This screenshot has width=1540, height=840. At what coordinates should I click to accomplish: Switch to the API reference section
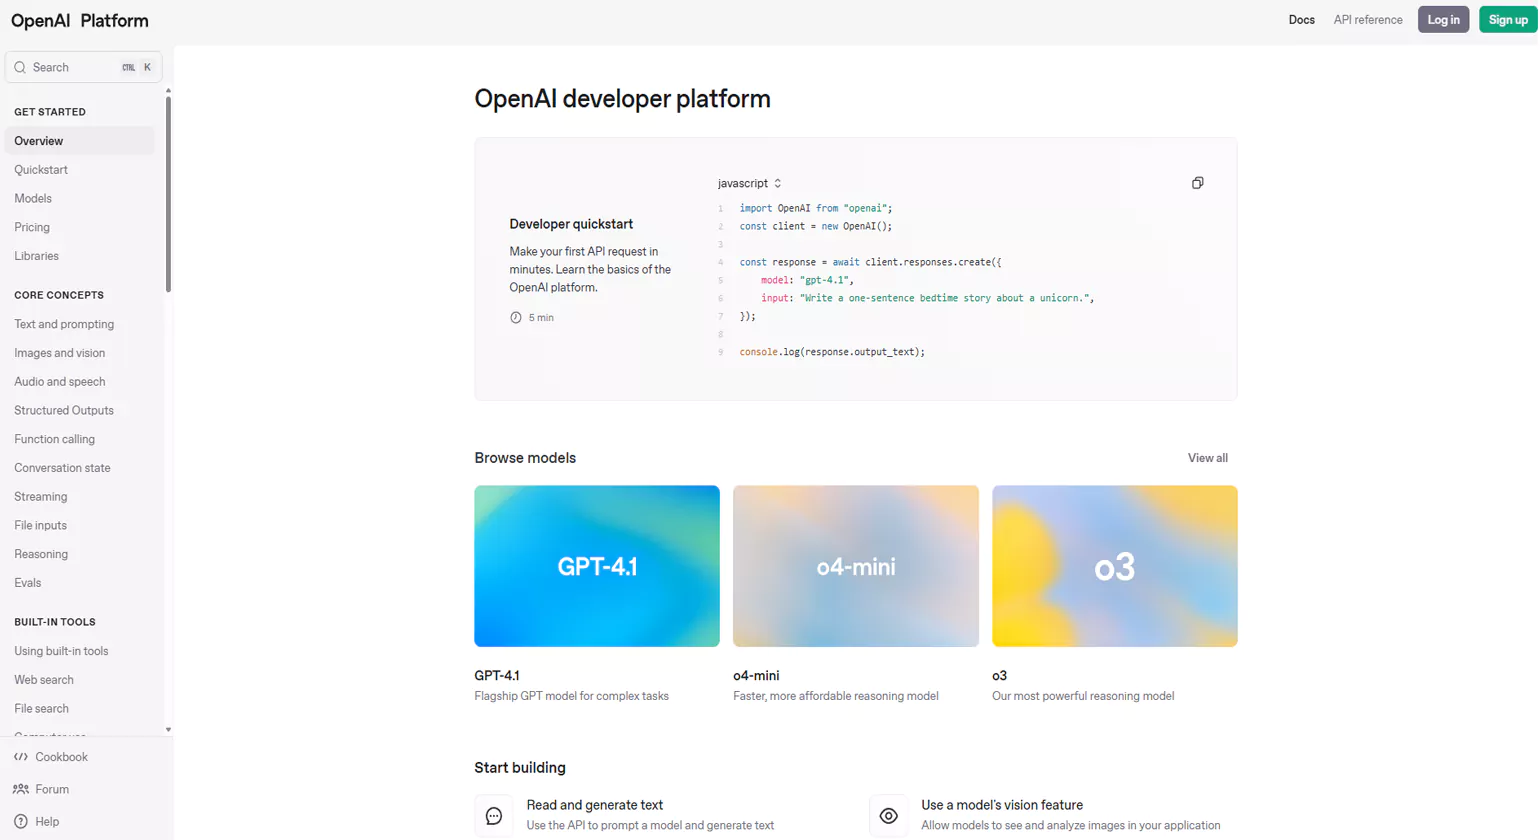coord(1368,19)
